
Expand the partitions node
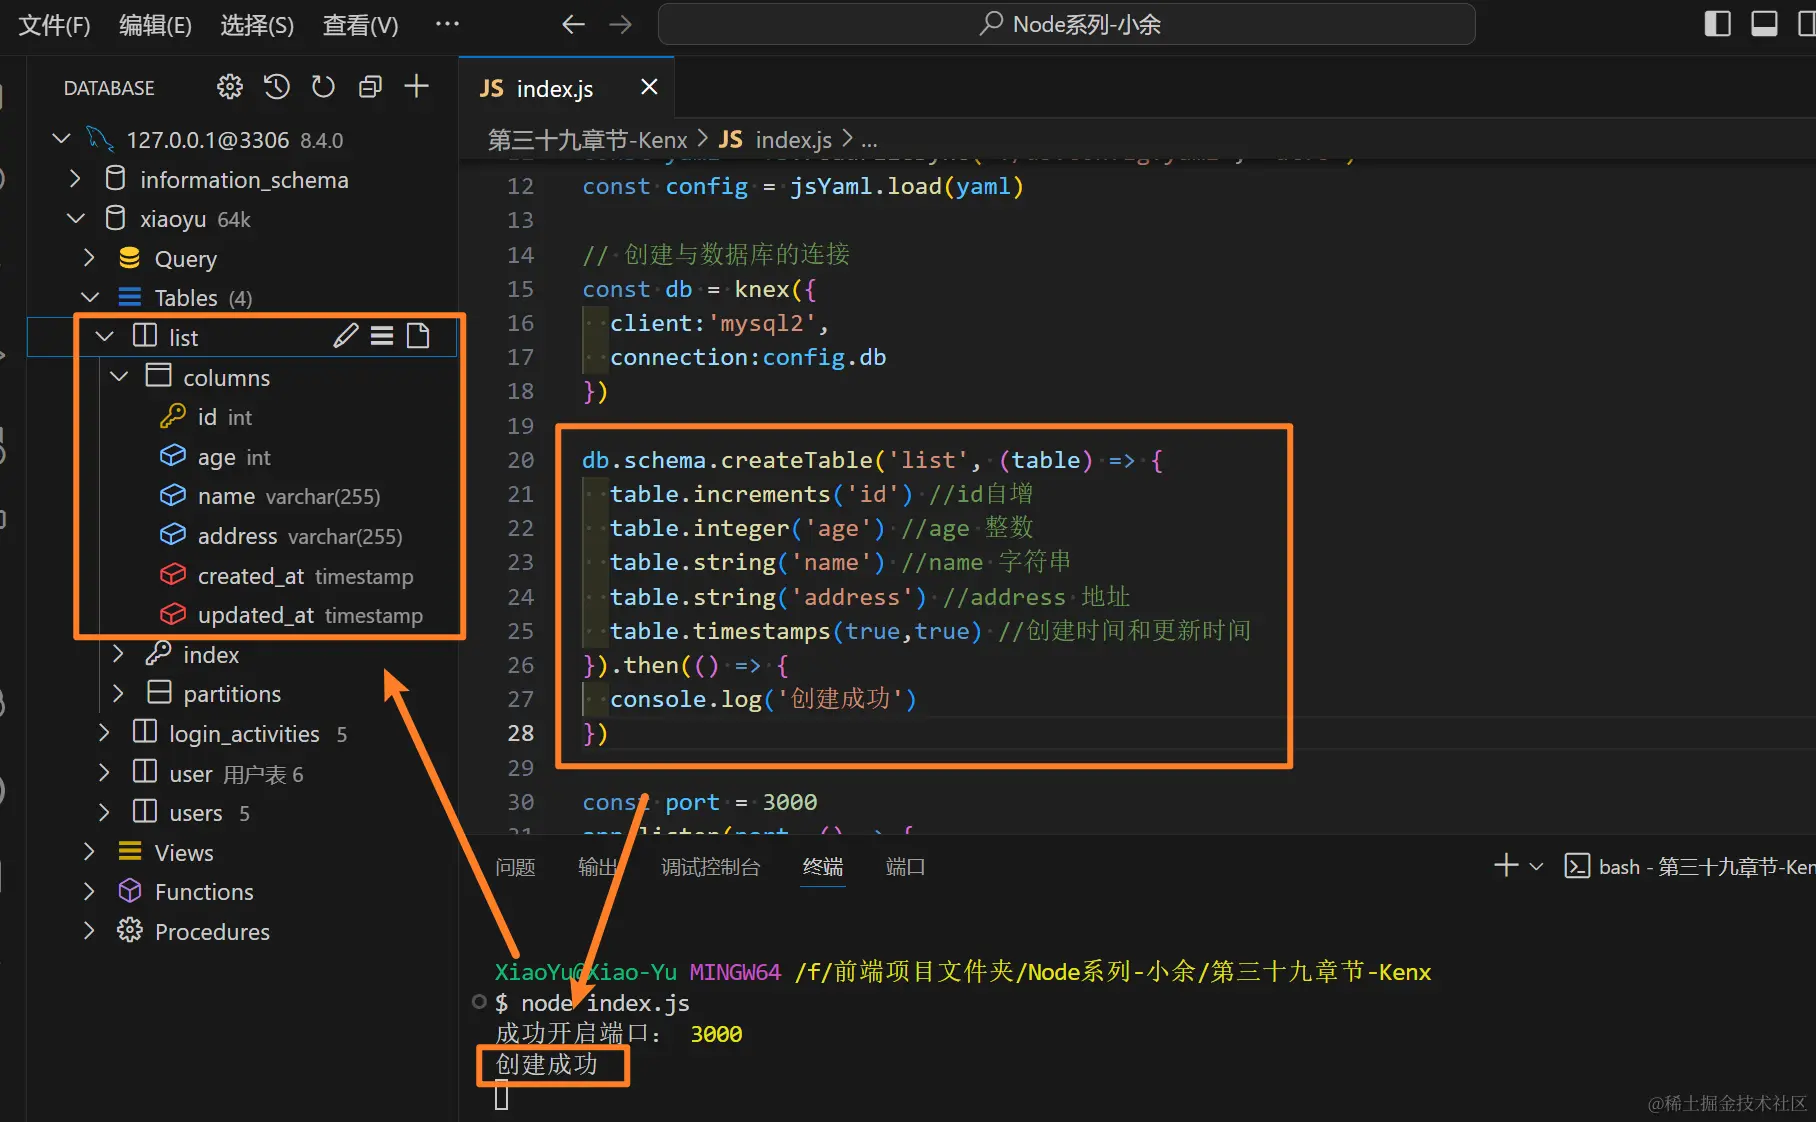point(118,693)
